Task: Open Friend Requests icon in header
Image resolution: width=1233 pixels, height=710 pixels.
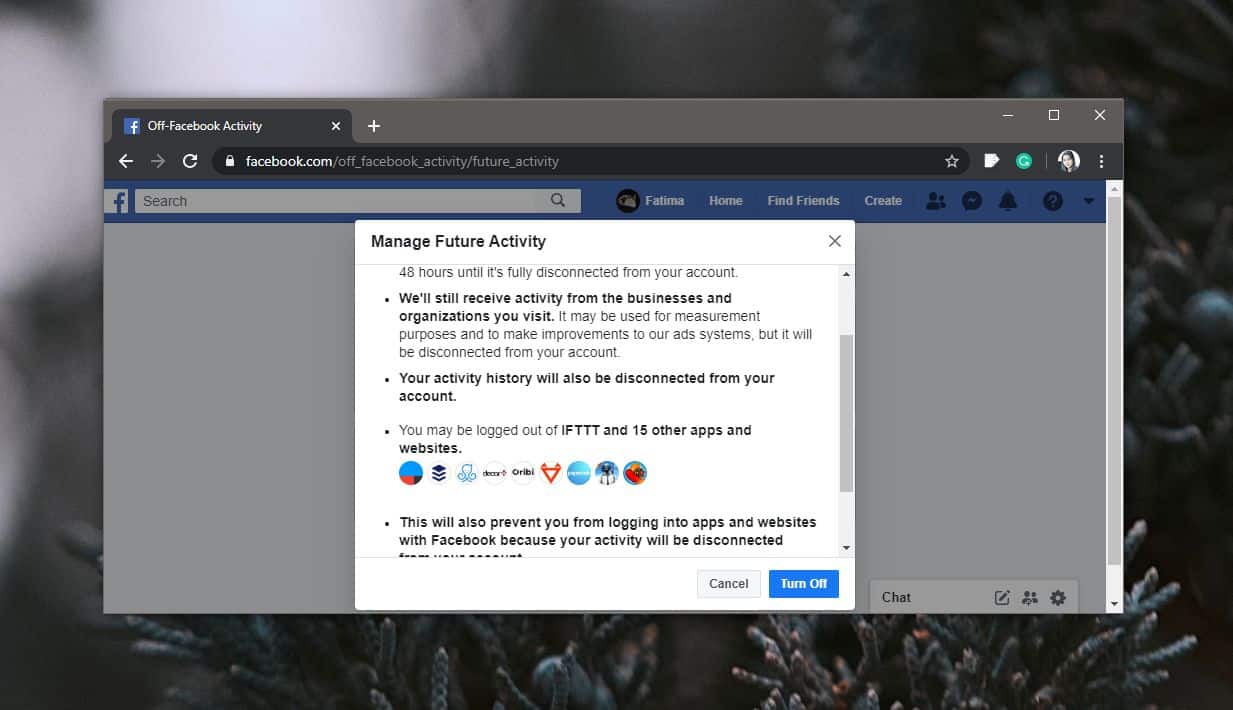Action: tap(936, 201)
